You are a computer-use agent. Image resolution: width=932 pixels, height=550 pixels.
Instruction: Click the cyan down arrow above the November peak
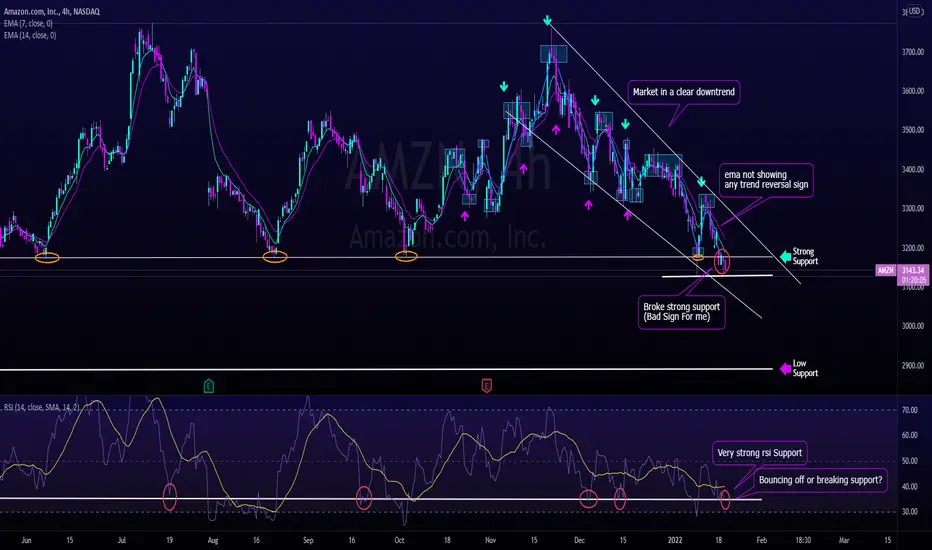[x=547, y=21]
